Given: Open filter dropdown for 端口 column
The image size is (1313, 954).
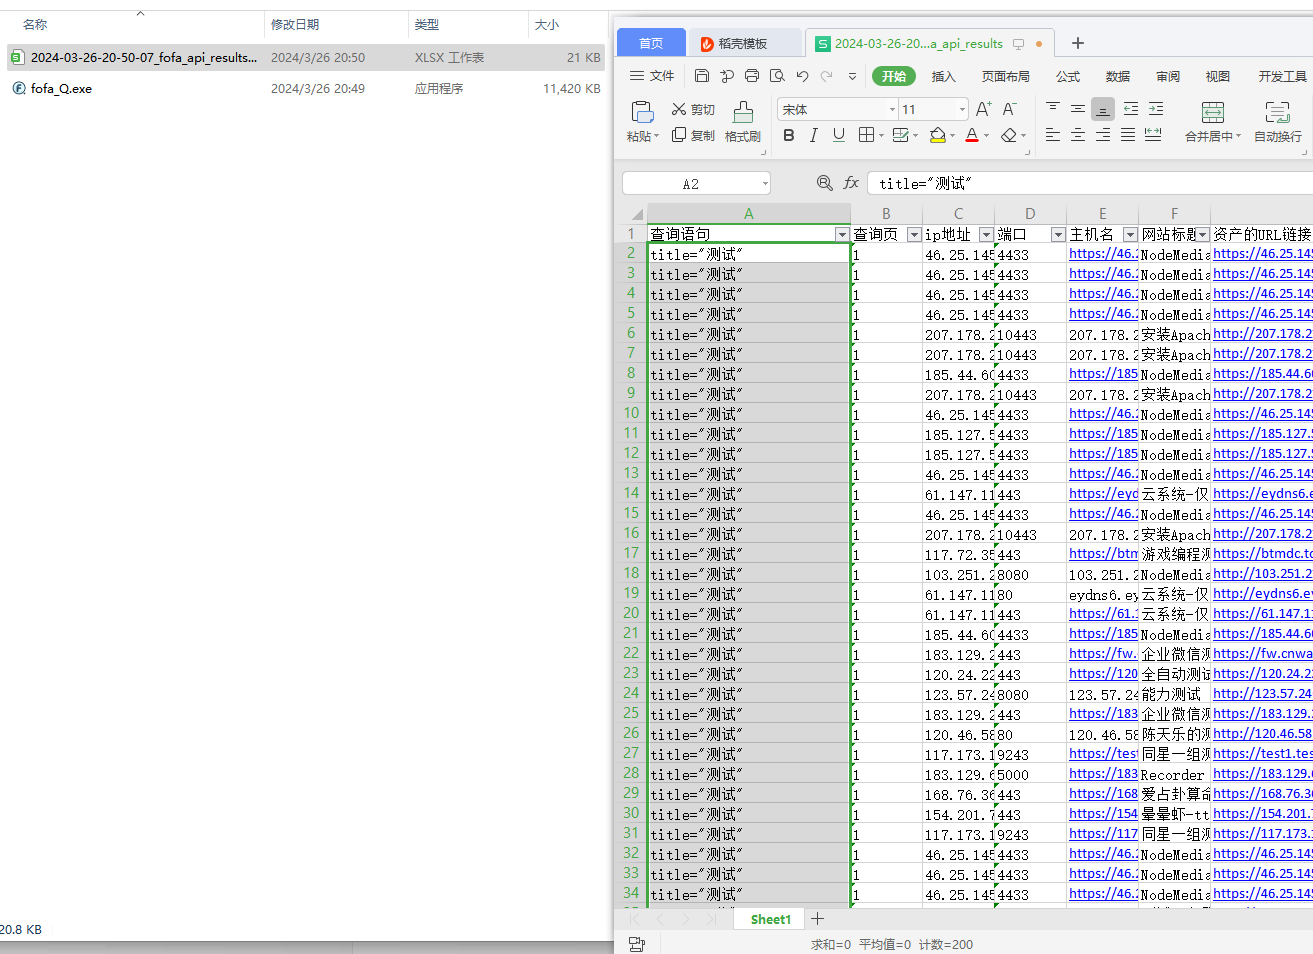Looking at the screenshot, I should pyautogui.click(x=1058, y=234).
